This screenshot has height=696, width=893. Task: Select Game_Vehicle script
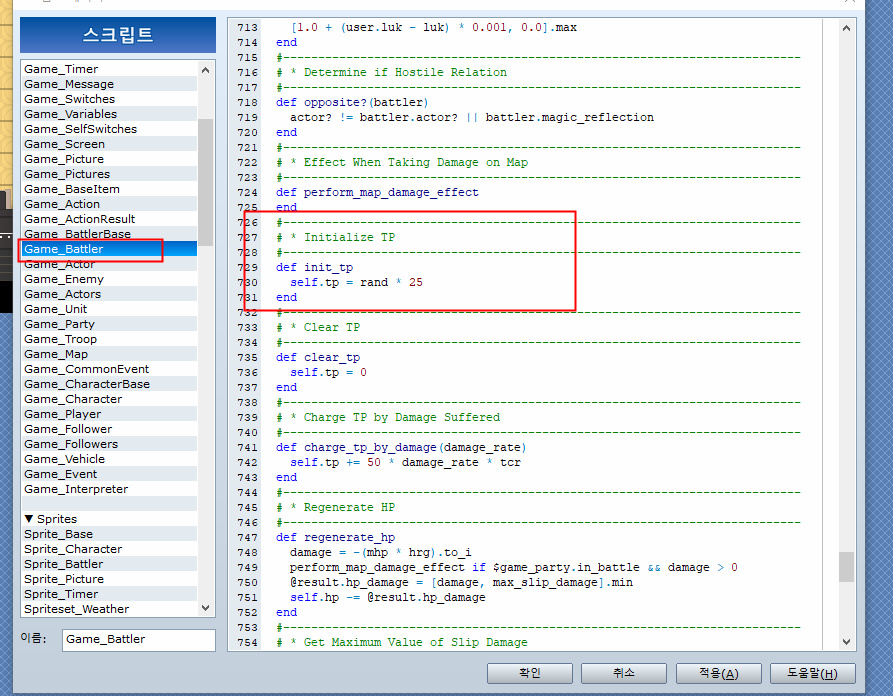click(109, 459)
